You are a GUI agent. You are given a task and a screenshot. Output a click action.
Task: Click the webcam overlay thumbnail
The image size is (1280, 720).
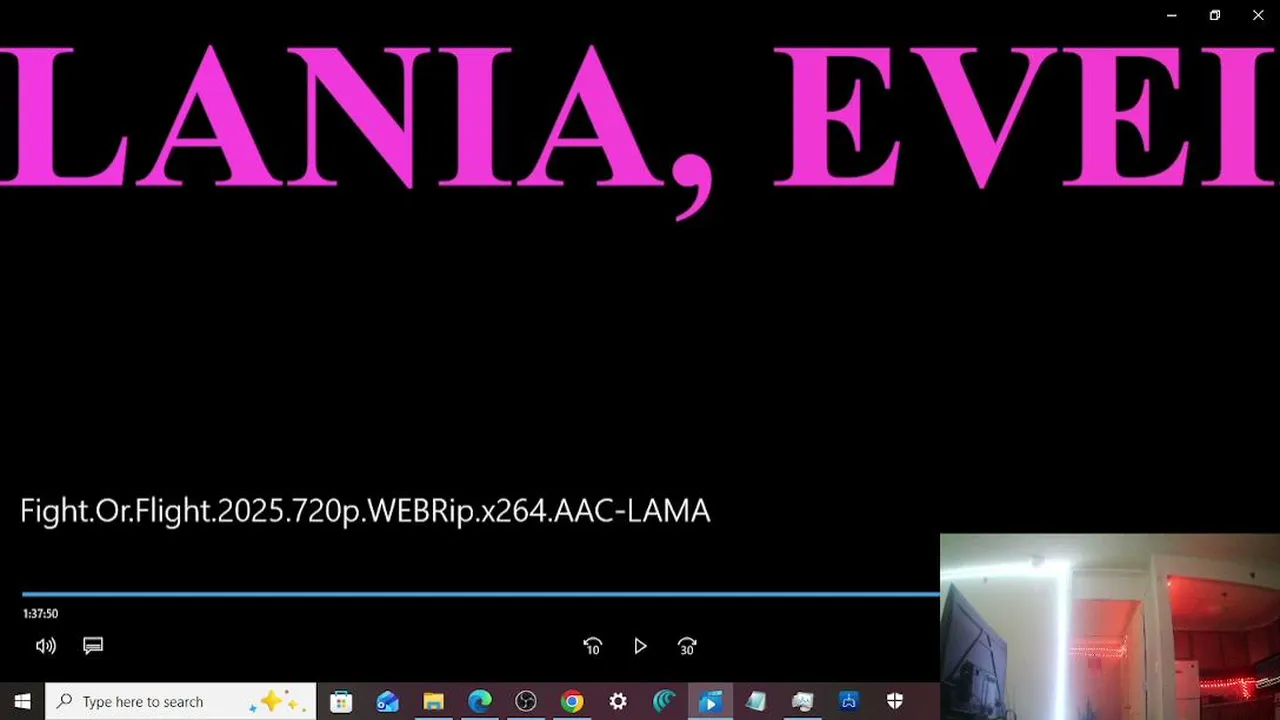coord(1110,627)
